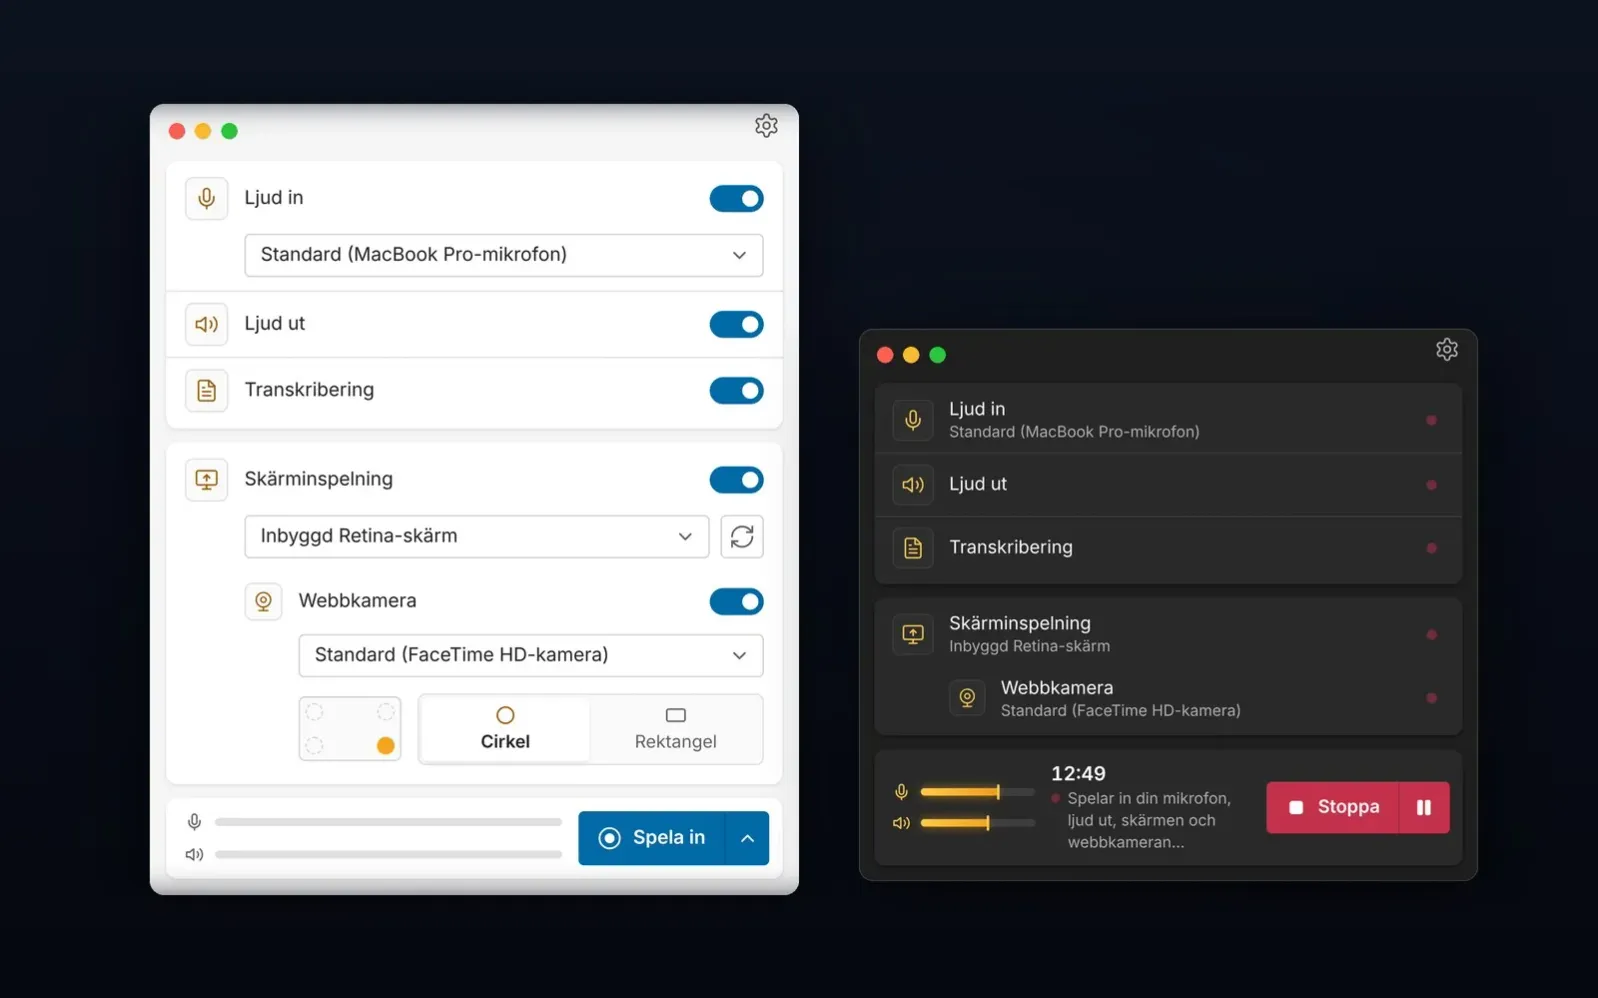
Task: Open the Standard (MacBook Pro-mikrofon) dropdown
Action: (503, 255)
